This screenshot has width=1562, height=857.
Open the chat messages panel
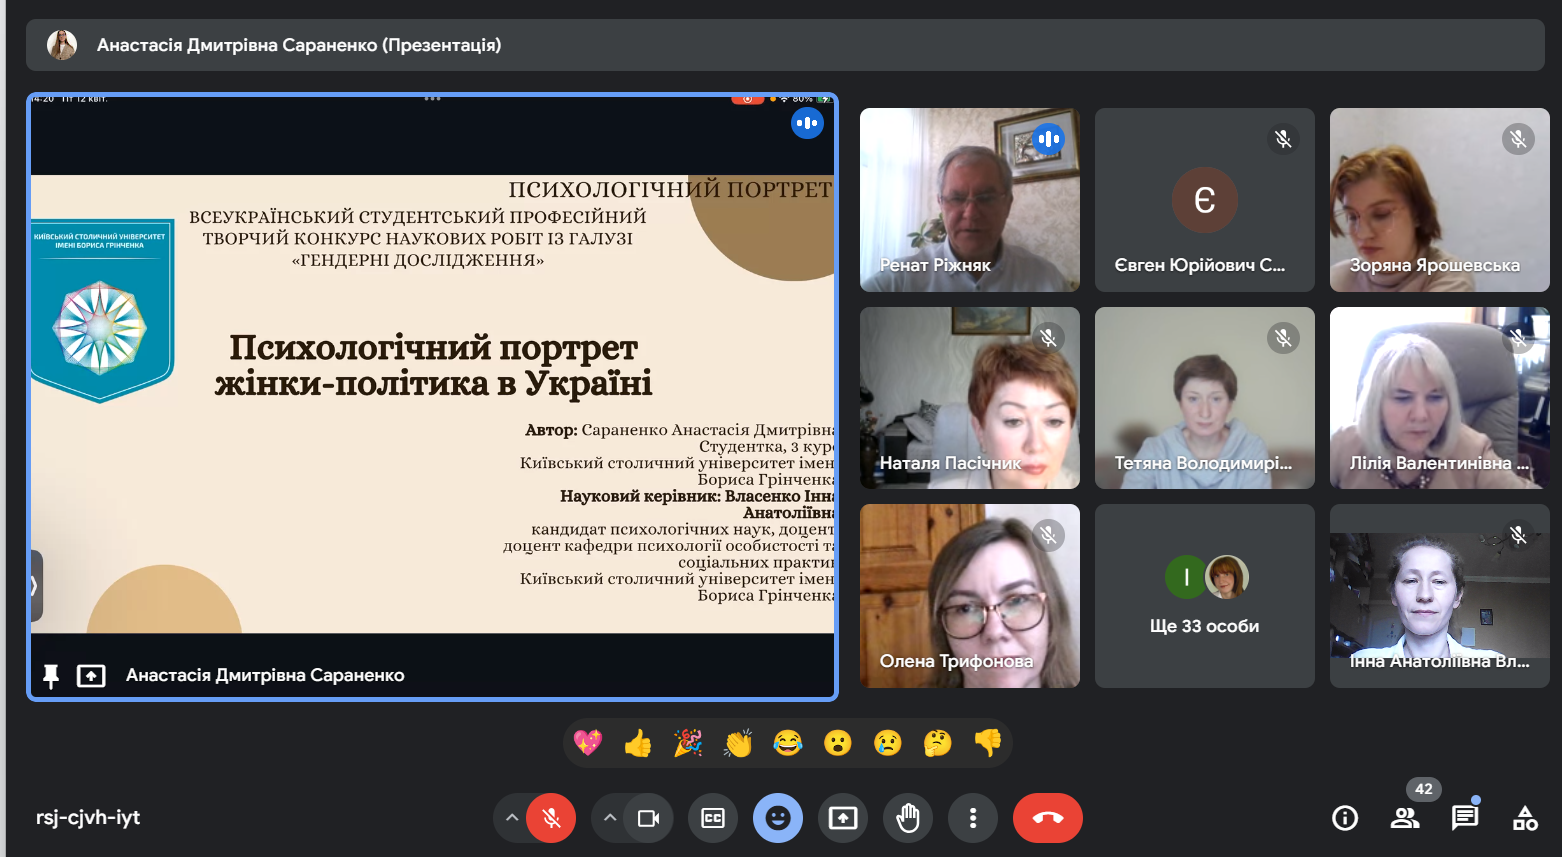pyautogui.click(x=1465, y=818)
